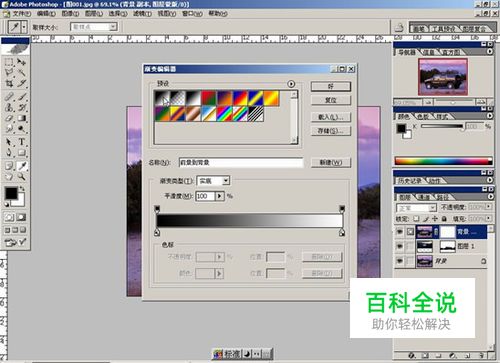Viewport: 500px width, 363px height.
Task: Select the Type tool in toolbox
Action: [22, 142]
